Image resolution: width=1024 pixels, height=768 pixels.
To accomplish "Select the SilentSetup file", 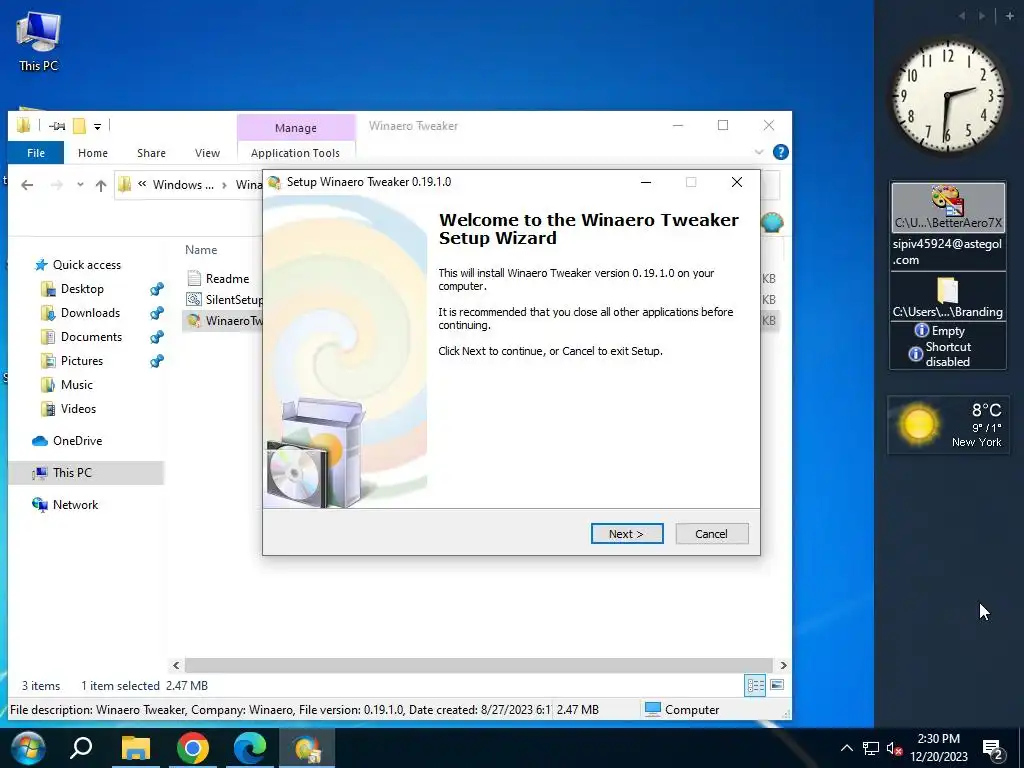I will click(224, 300).
